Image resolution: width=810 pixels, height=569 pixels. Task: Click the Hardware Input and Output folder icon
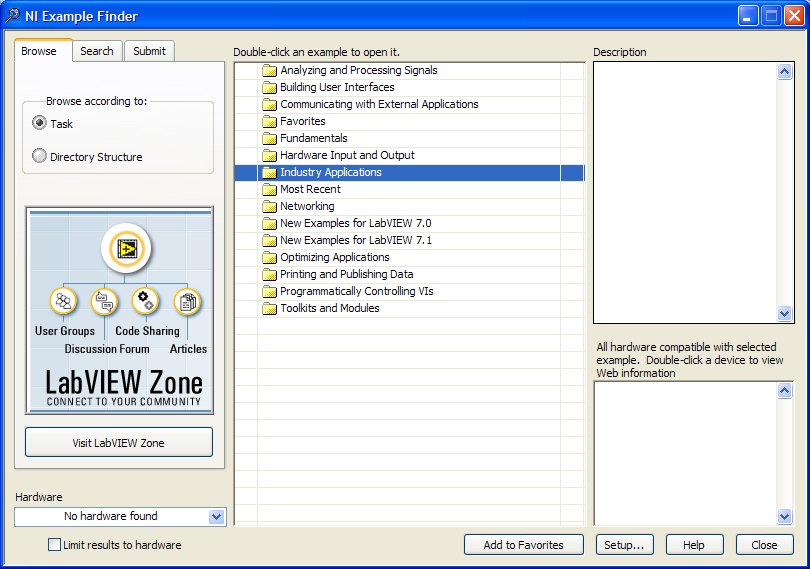269,156
